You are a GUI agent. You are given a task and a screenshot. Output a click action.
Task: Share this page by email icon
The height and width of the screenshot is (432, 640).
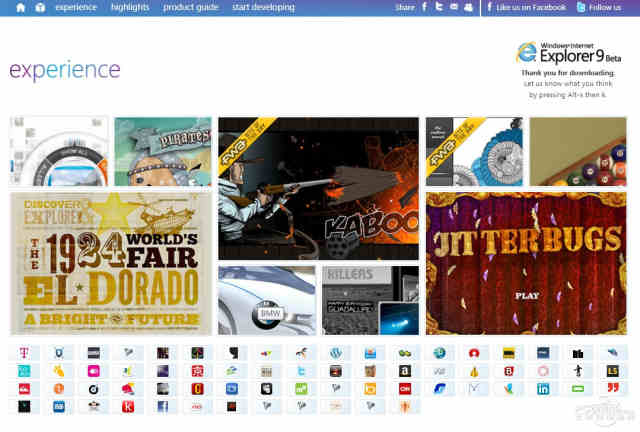pyautogui.click(x=454, y=7)
